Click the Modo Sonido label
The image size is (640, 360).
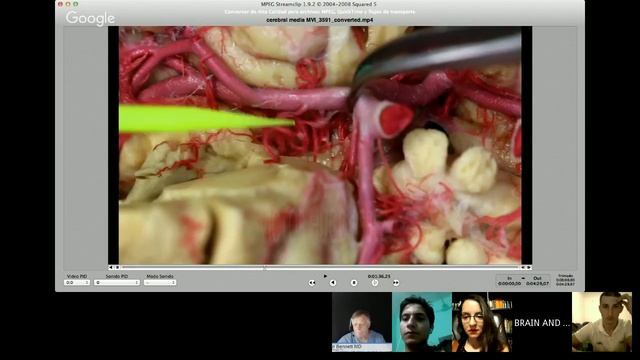coord(160,276)
